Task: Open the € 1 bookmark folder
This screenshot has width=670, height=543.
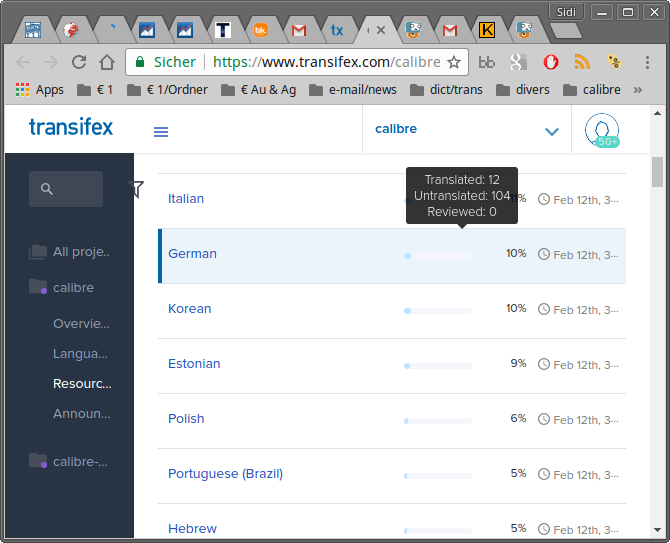Action: (x=95, y=90)
